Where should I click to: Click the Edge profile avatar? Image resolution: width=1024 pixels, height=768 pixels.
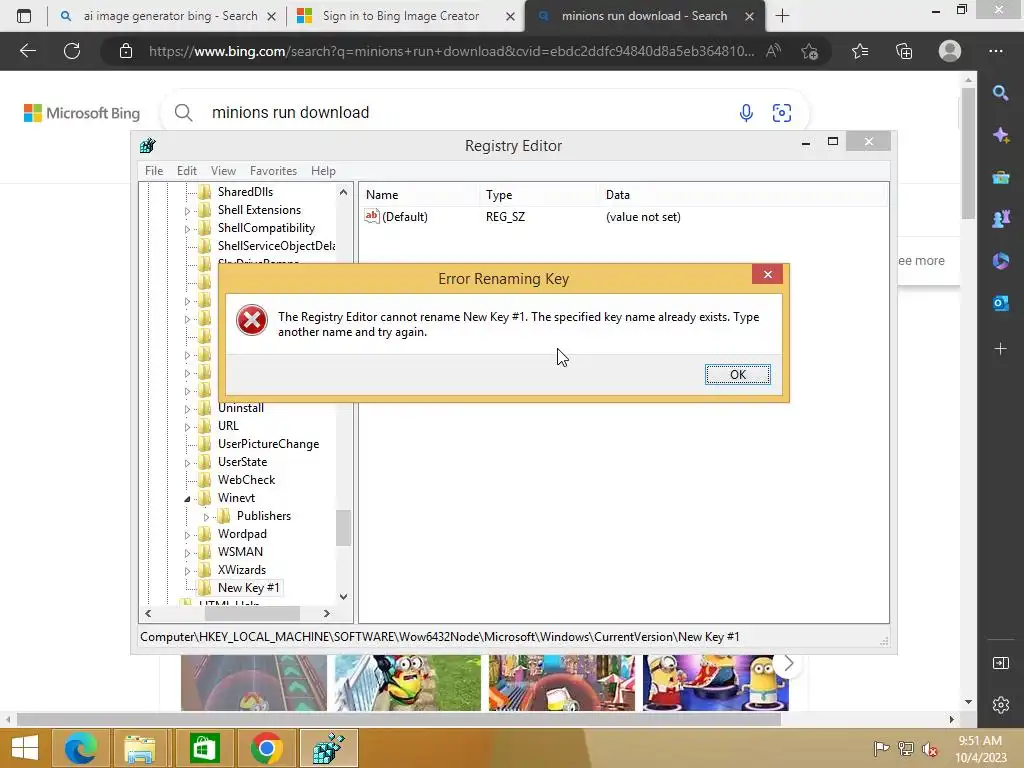(x=950, y=51)
